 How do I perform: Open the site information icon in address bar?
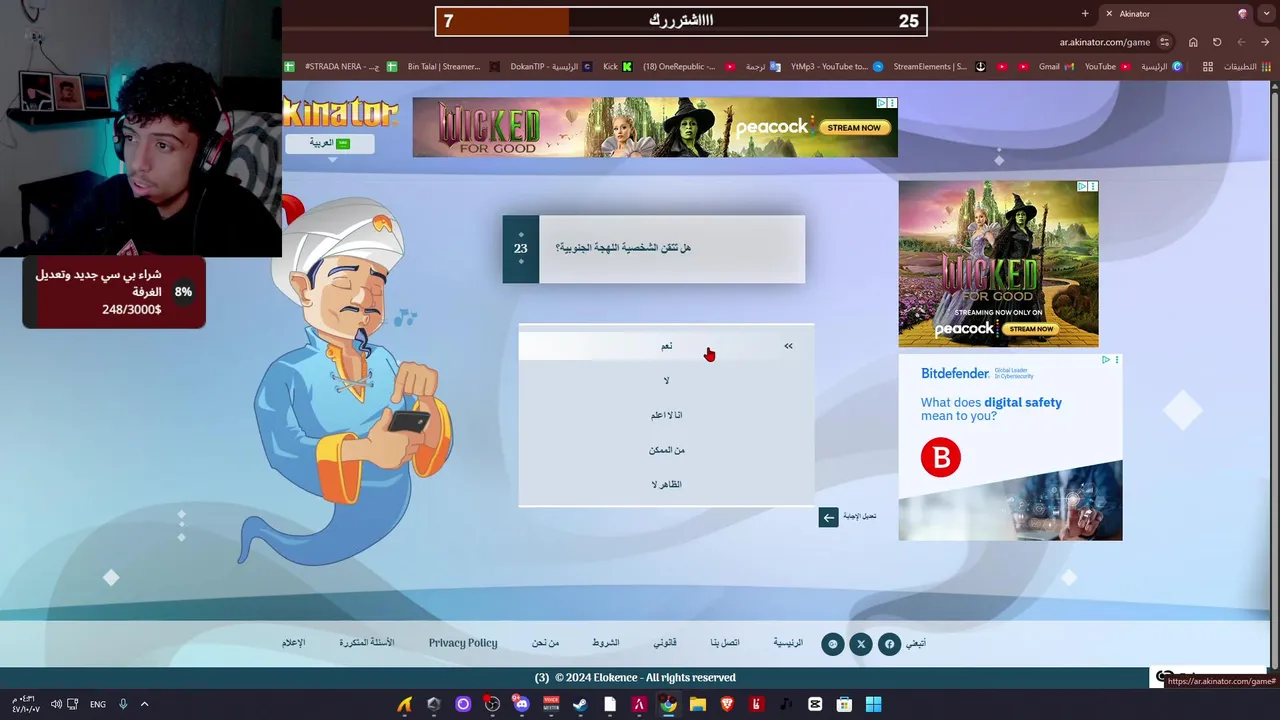point(1165,42)
